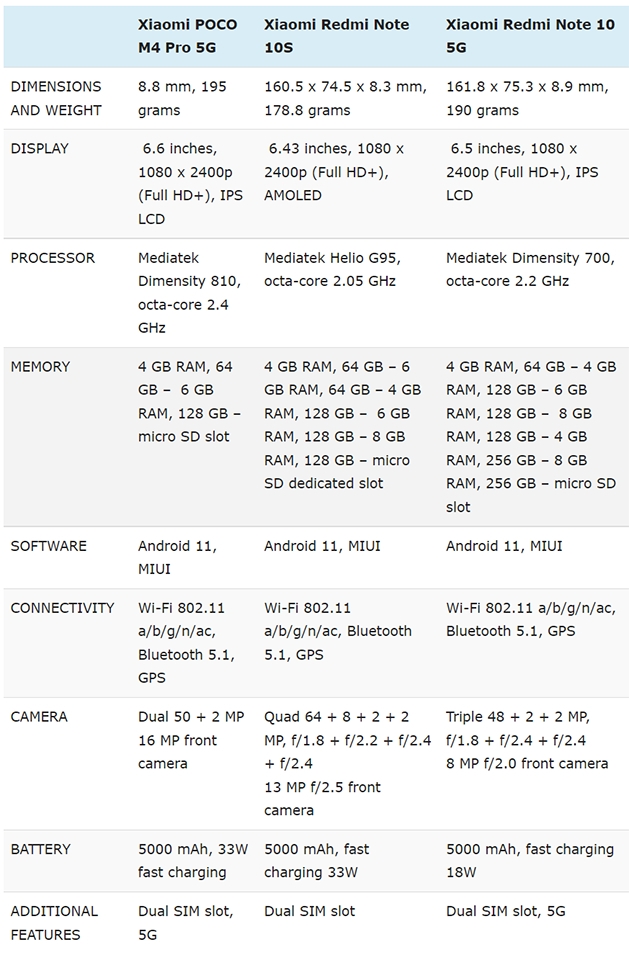Click the CAMERA row label

coord(39,717)
